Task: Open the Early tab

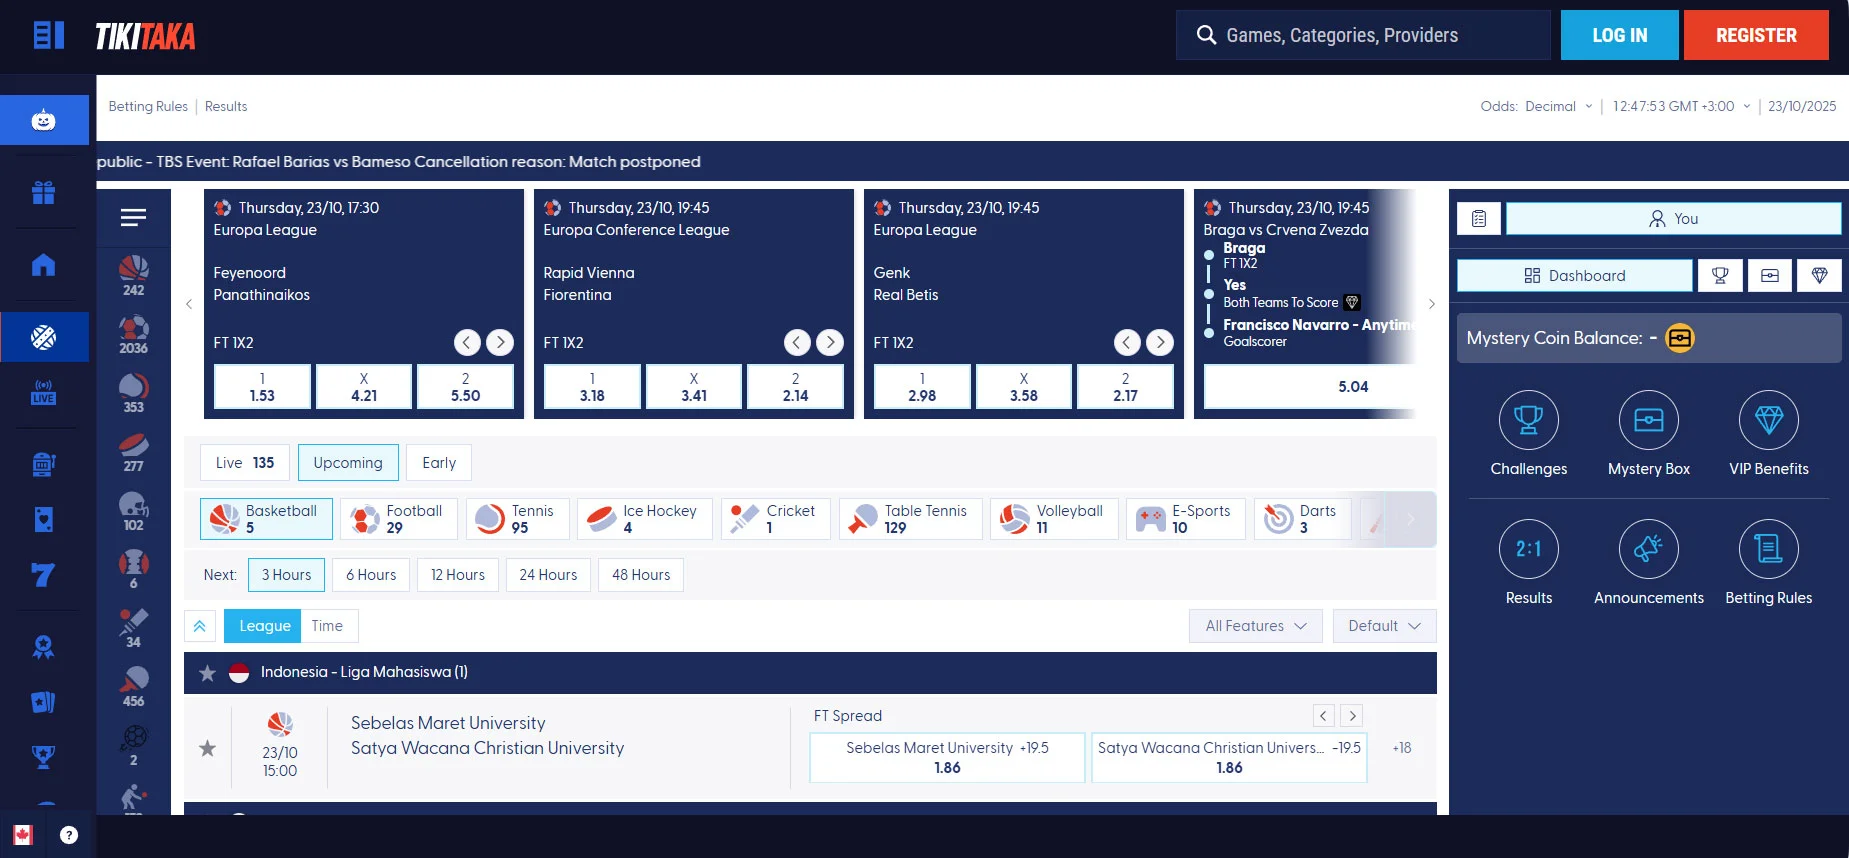Action: pos(439,463)
